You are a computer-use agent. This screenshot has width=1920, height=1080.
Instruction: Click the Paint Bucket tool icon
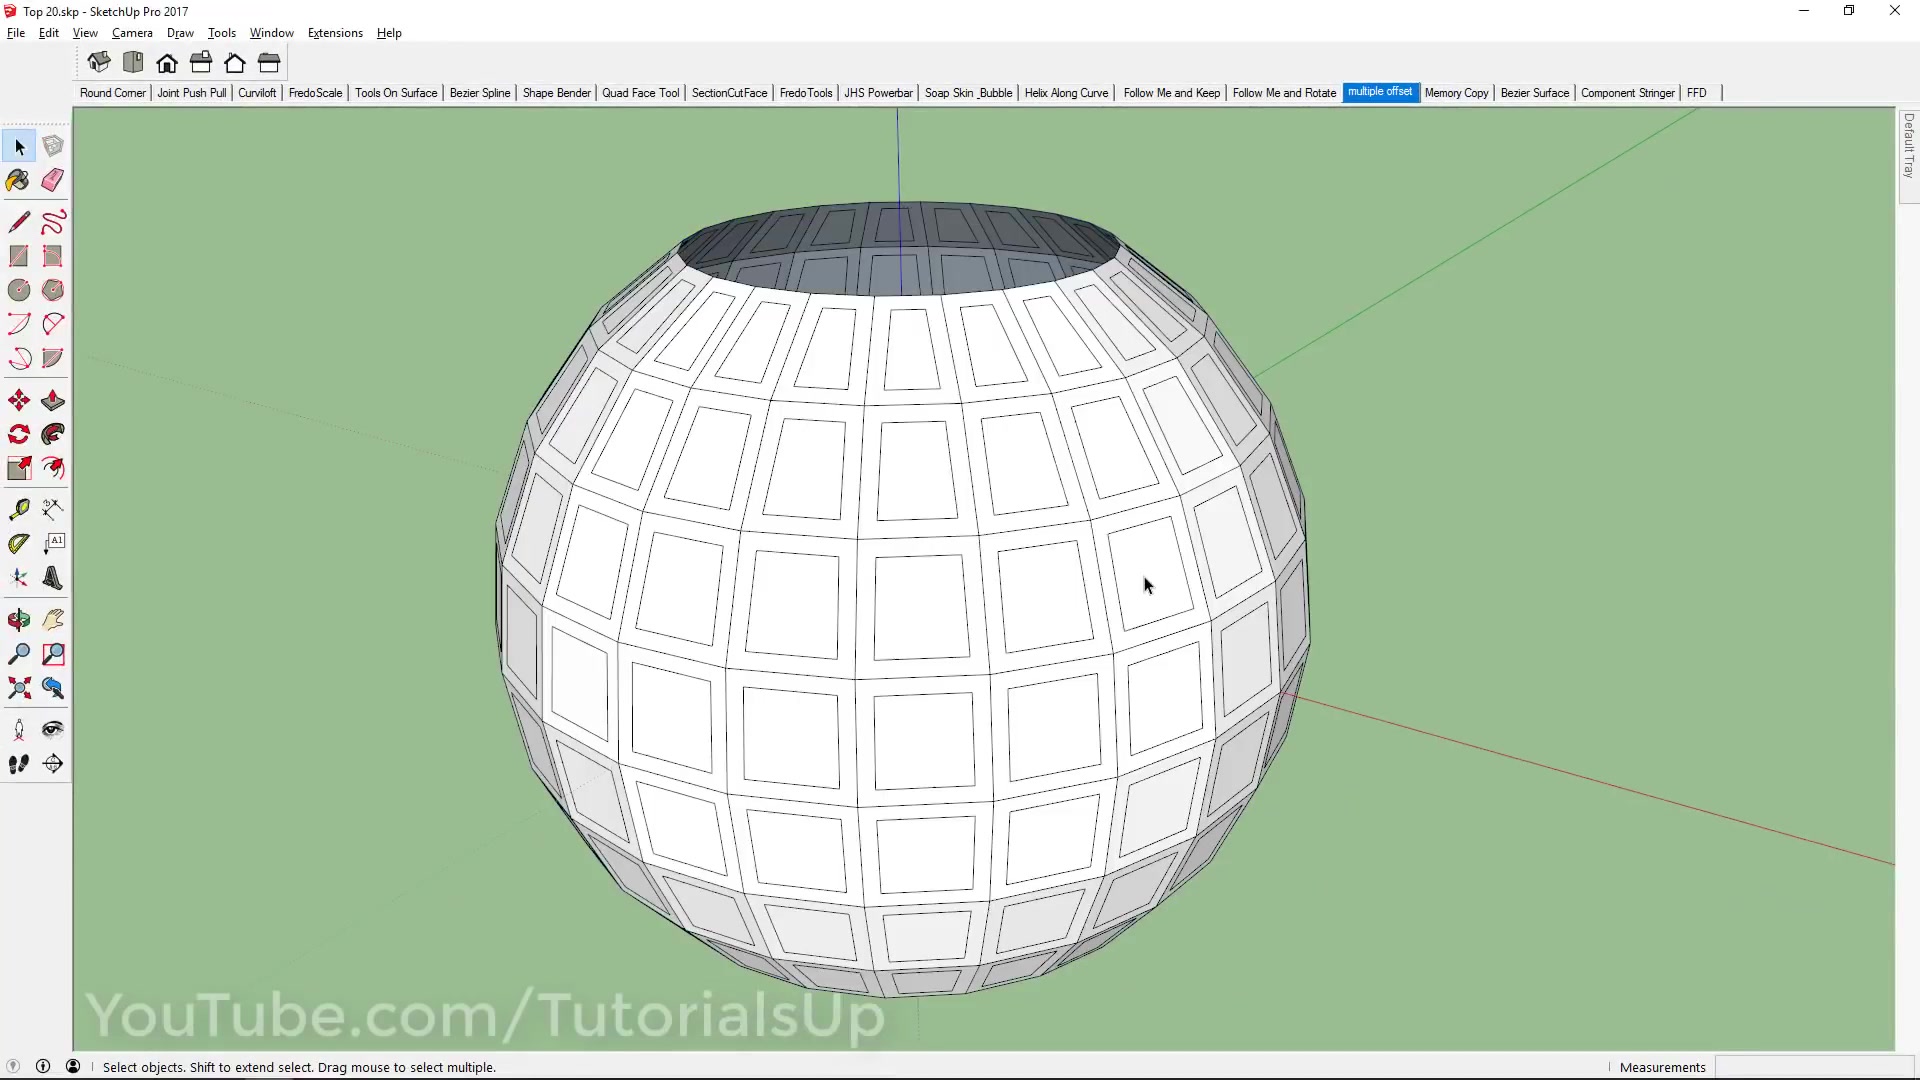(x=18, y=181)
